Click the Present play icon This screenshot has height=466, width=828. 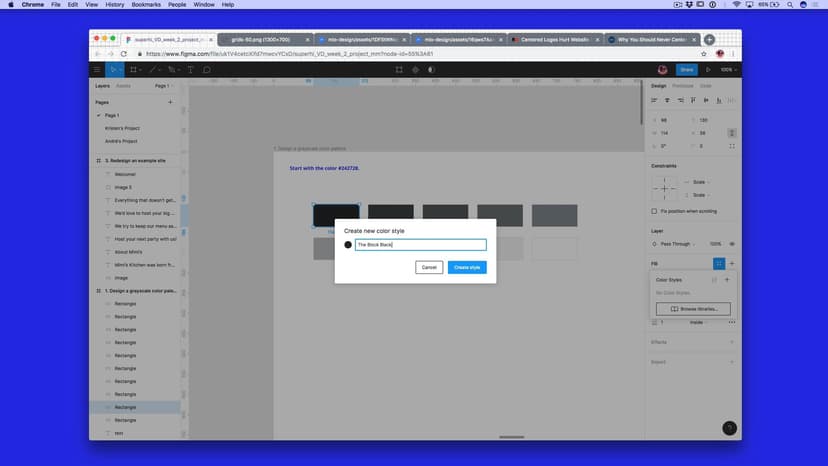[x=708, y=70]
